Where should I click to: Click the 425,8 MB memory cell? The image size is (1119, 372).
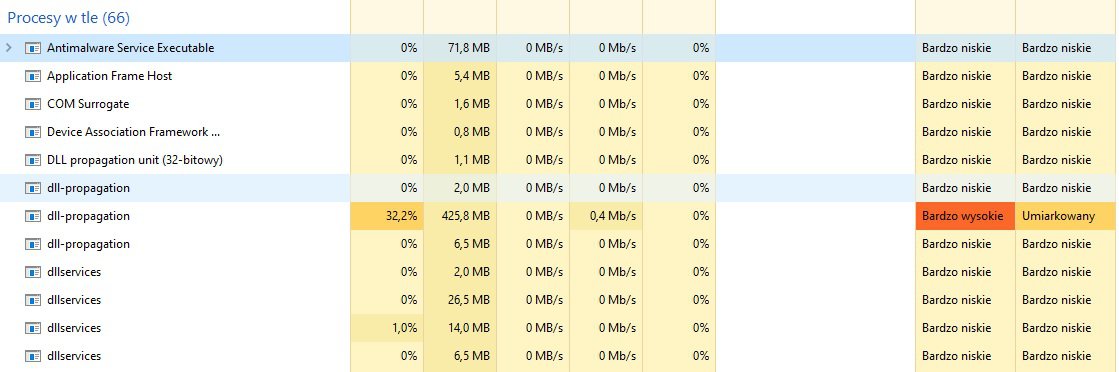click(460, 216)
